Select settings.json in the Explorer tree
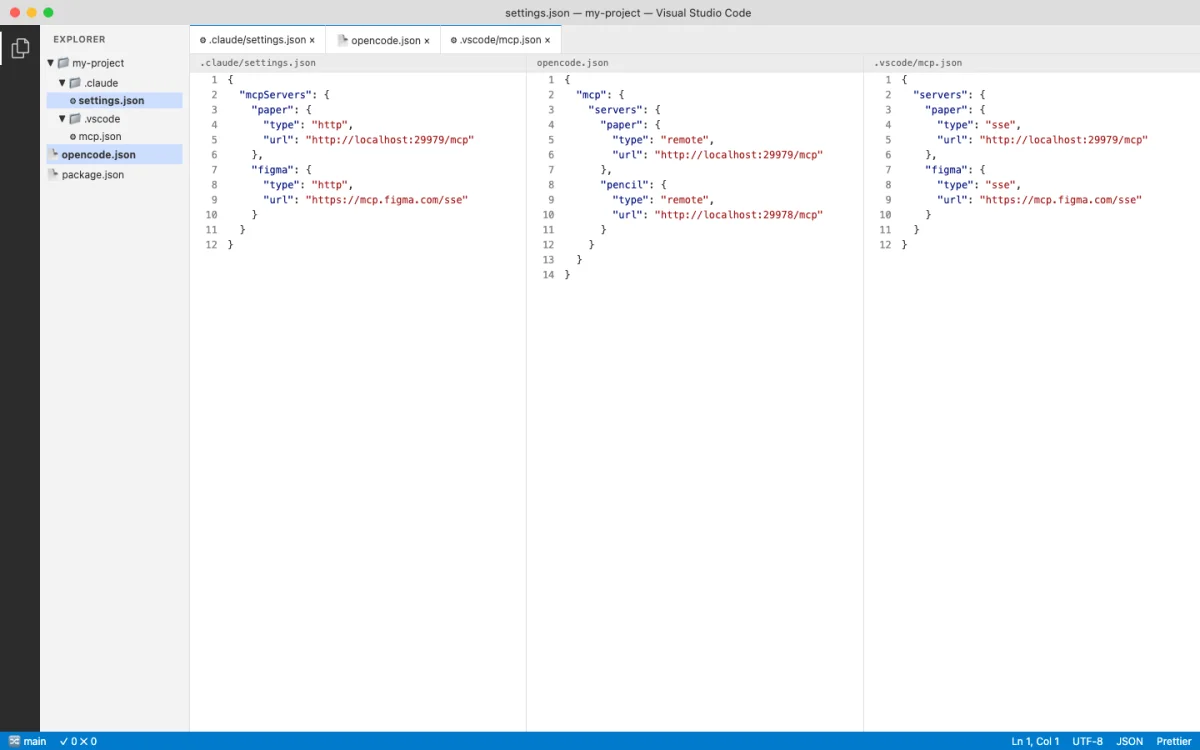1200x750 pixels. tap(114, 101)
